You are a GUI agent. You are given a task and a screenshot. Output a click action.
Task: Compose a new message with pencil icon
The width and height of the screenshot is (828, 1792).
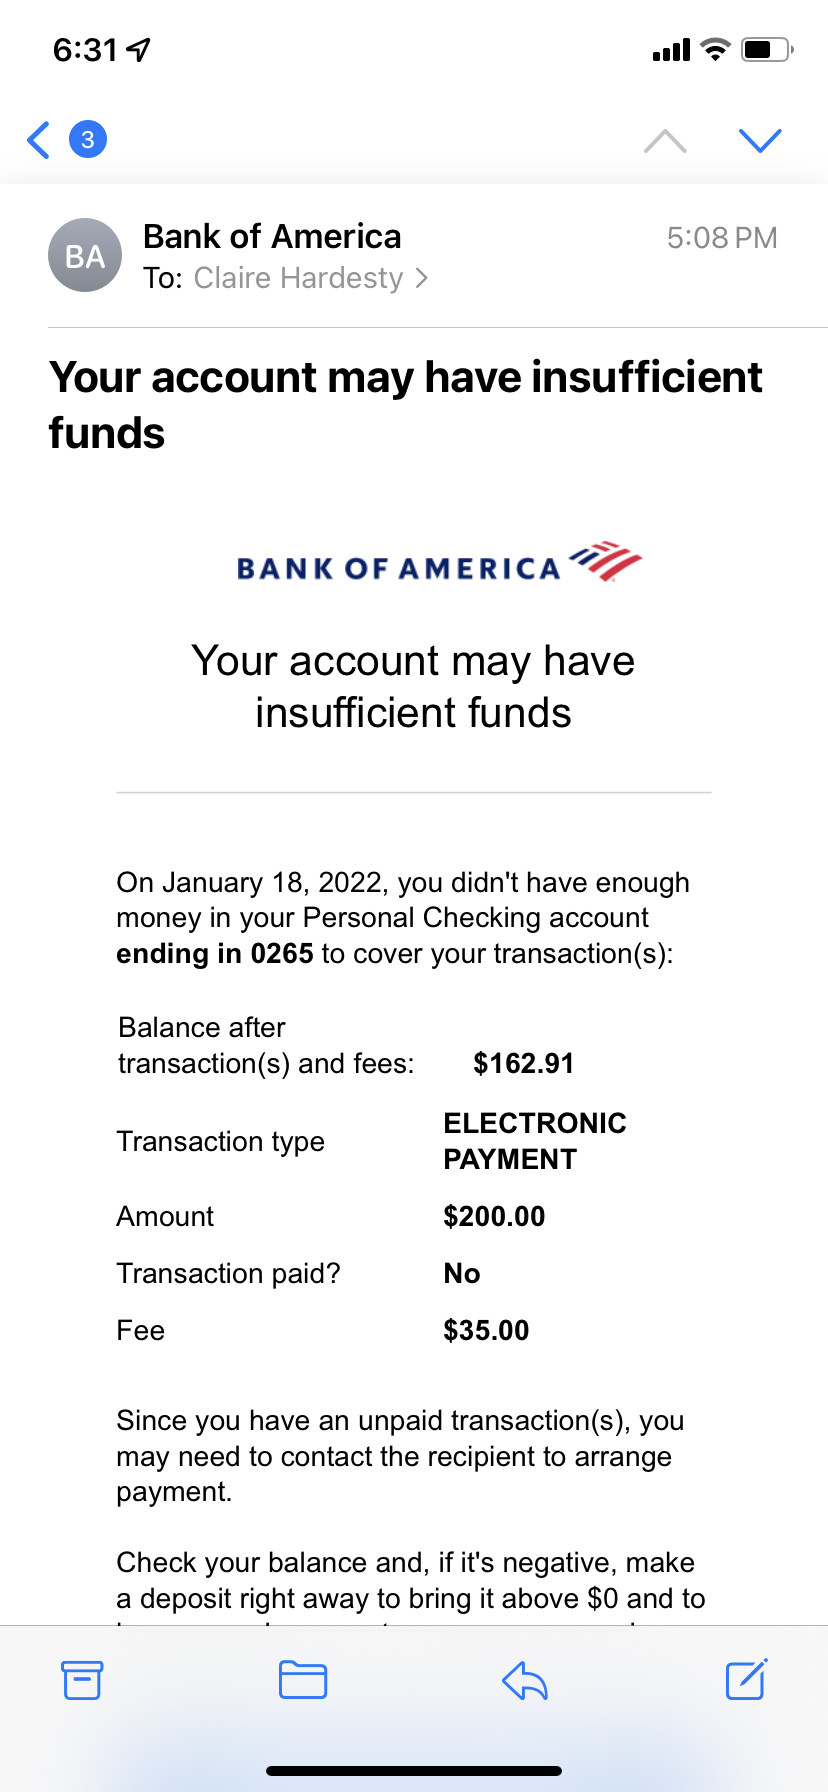click(746, 1680)
